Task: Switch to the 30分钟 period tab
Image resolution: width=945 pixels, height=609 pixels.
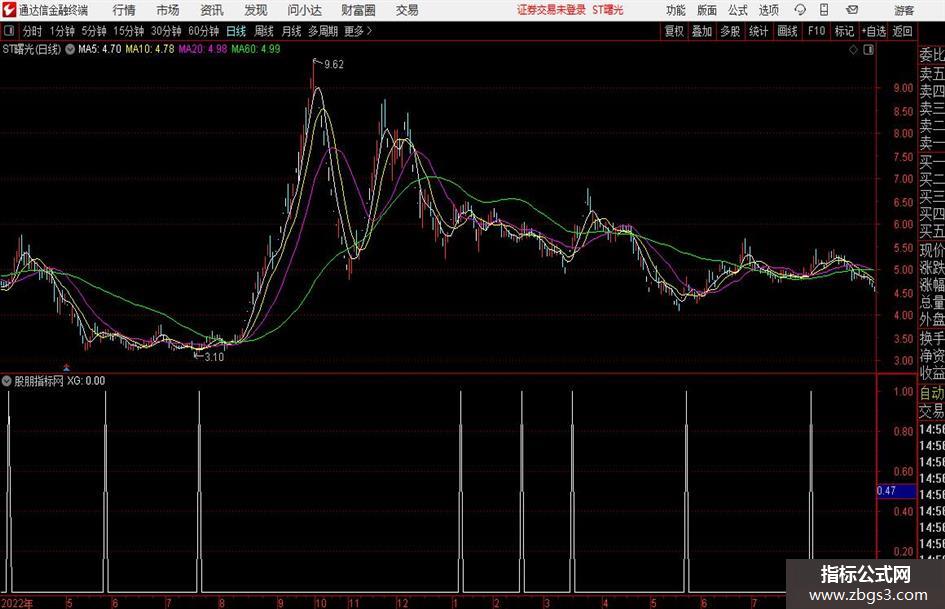Action: click(166, 31)
